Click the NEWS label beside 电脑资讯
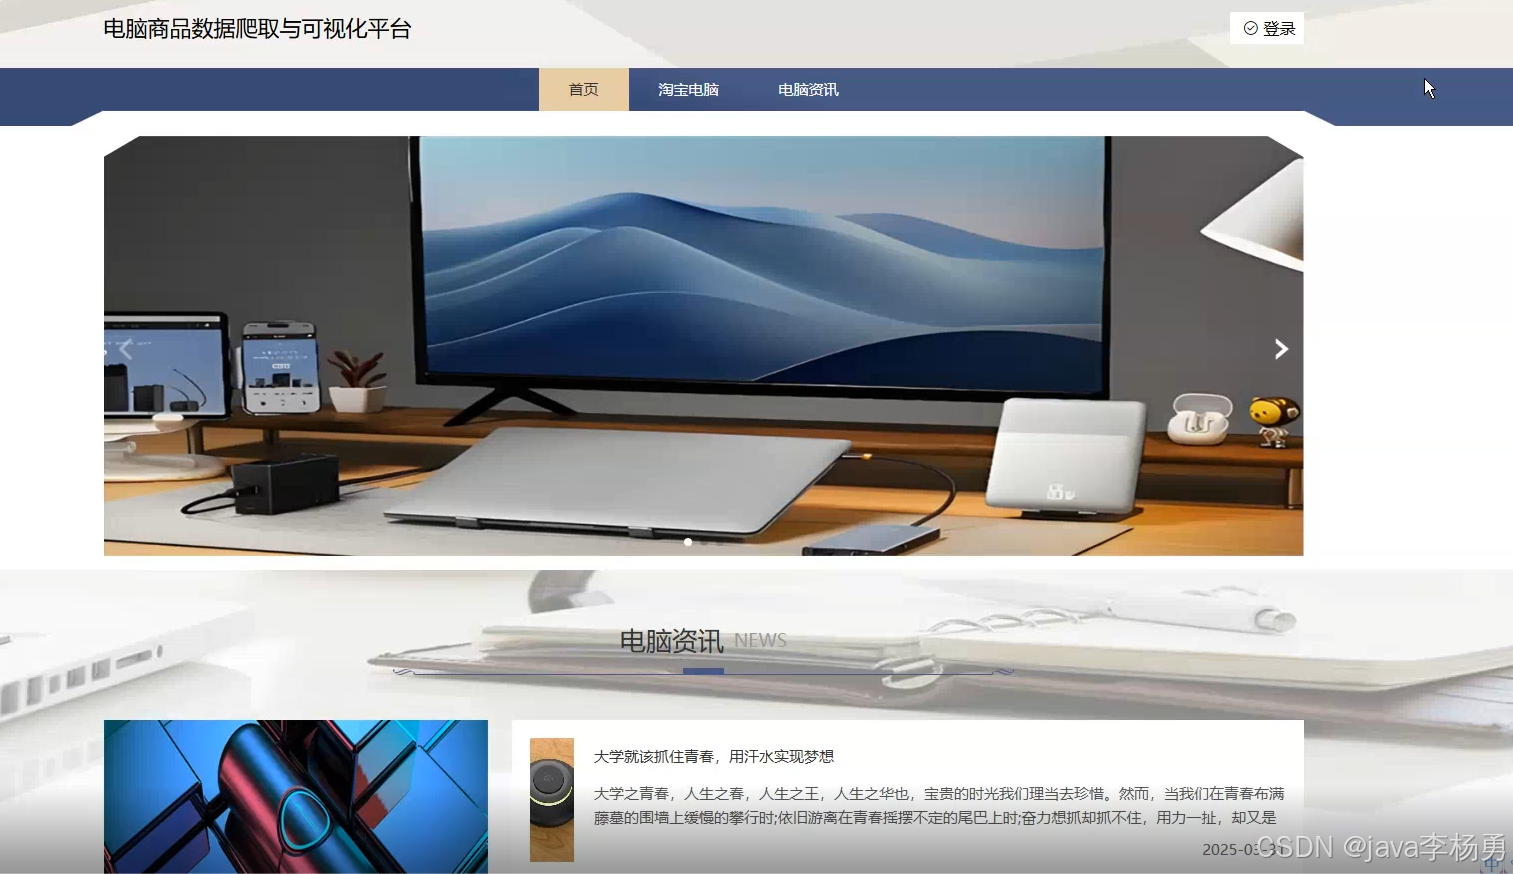1513x874 pixels. (760, 641)
